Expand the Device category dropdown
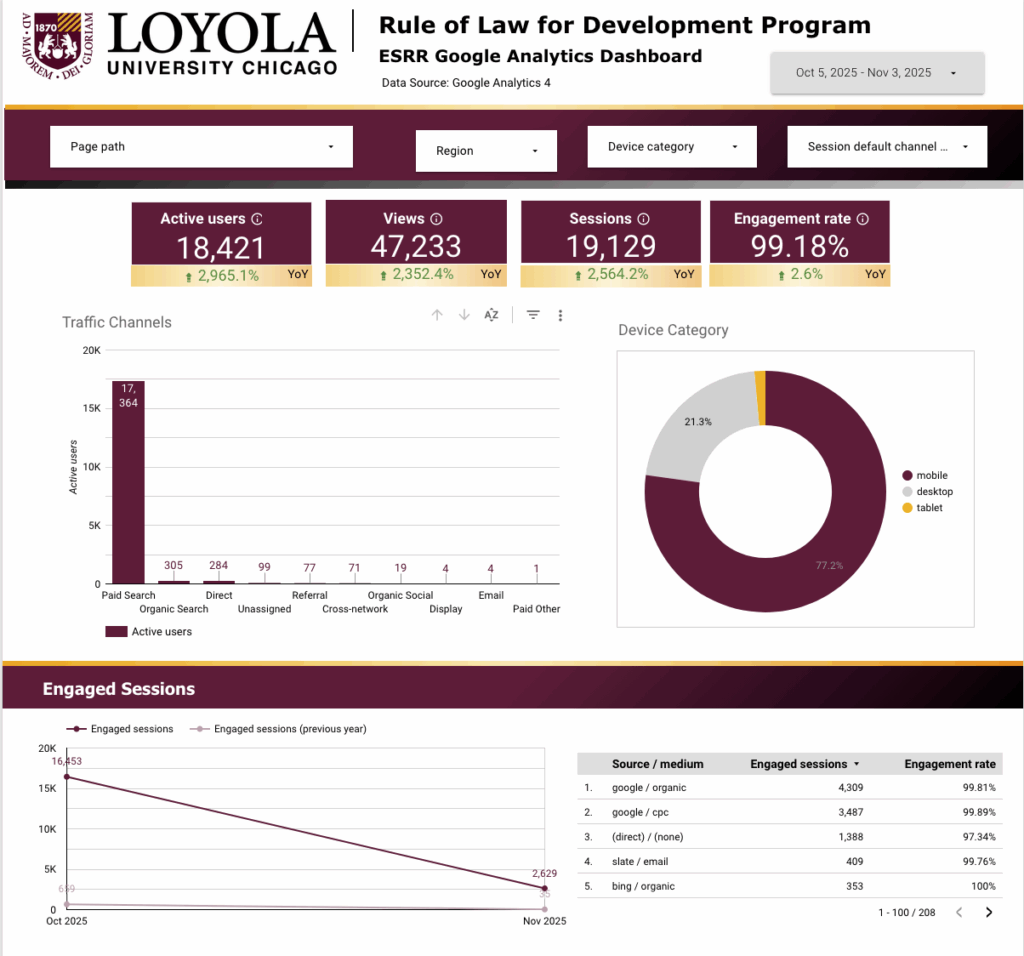 [672, 147]
